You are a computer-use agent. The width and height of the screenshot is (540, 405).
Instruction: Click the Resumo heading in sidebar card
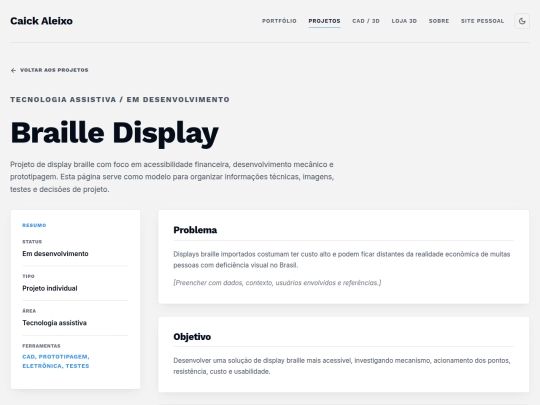point(34,225)
